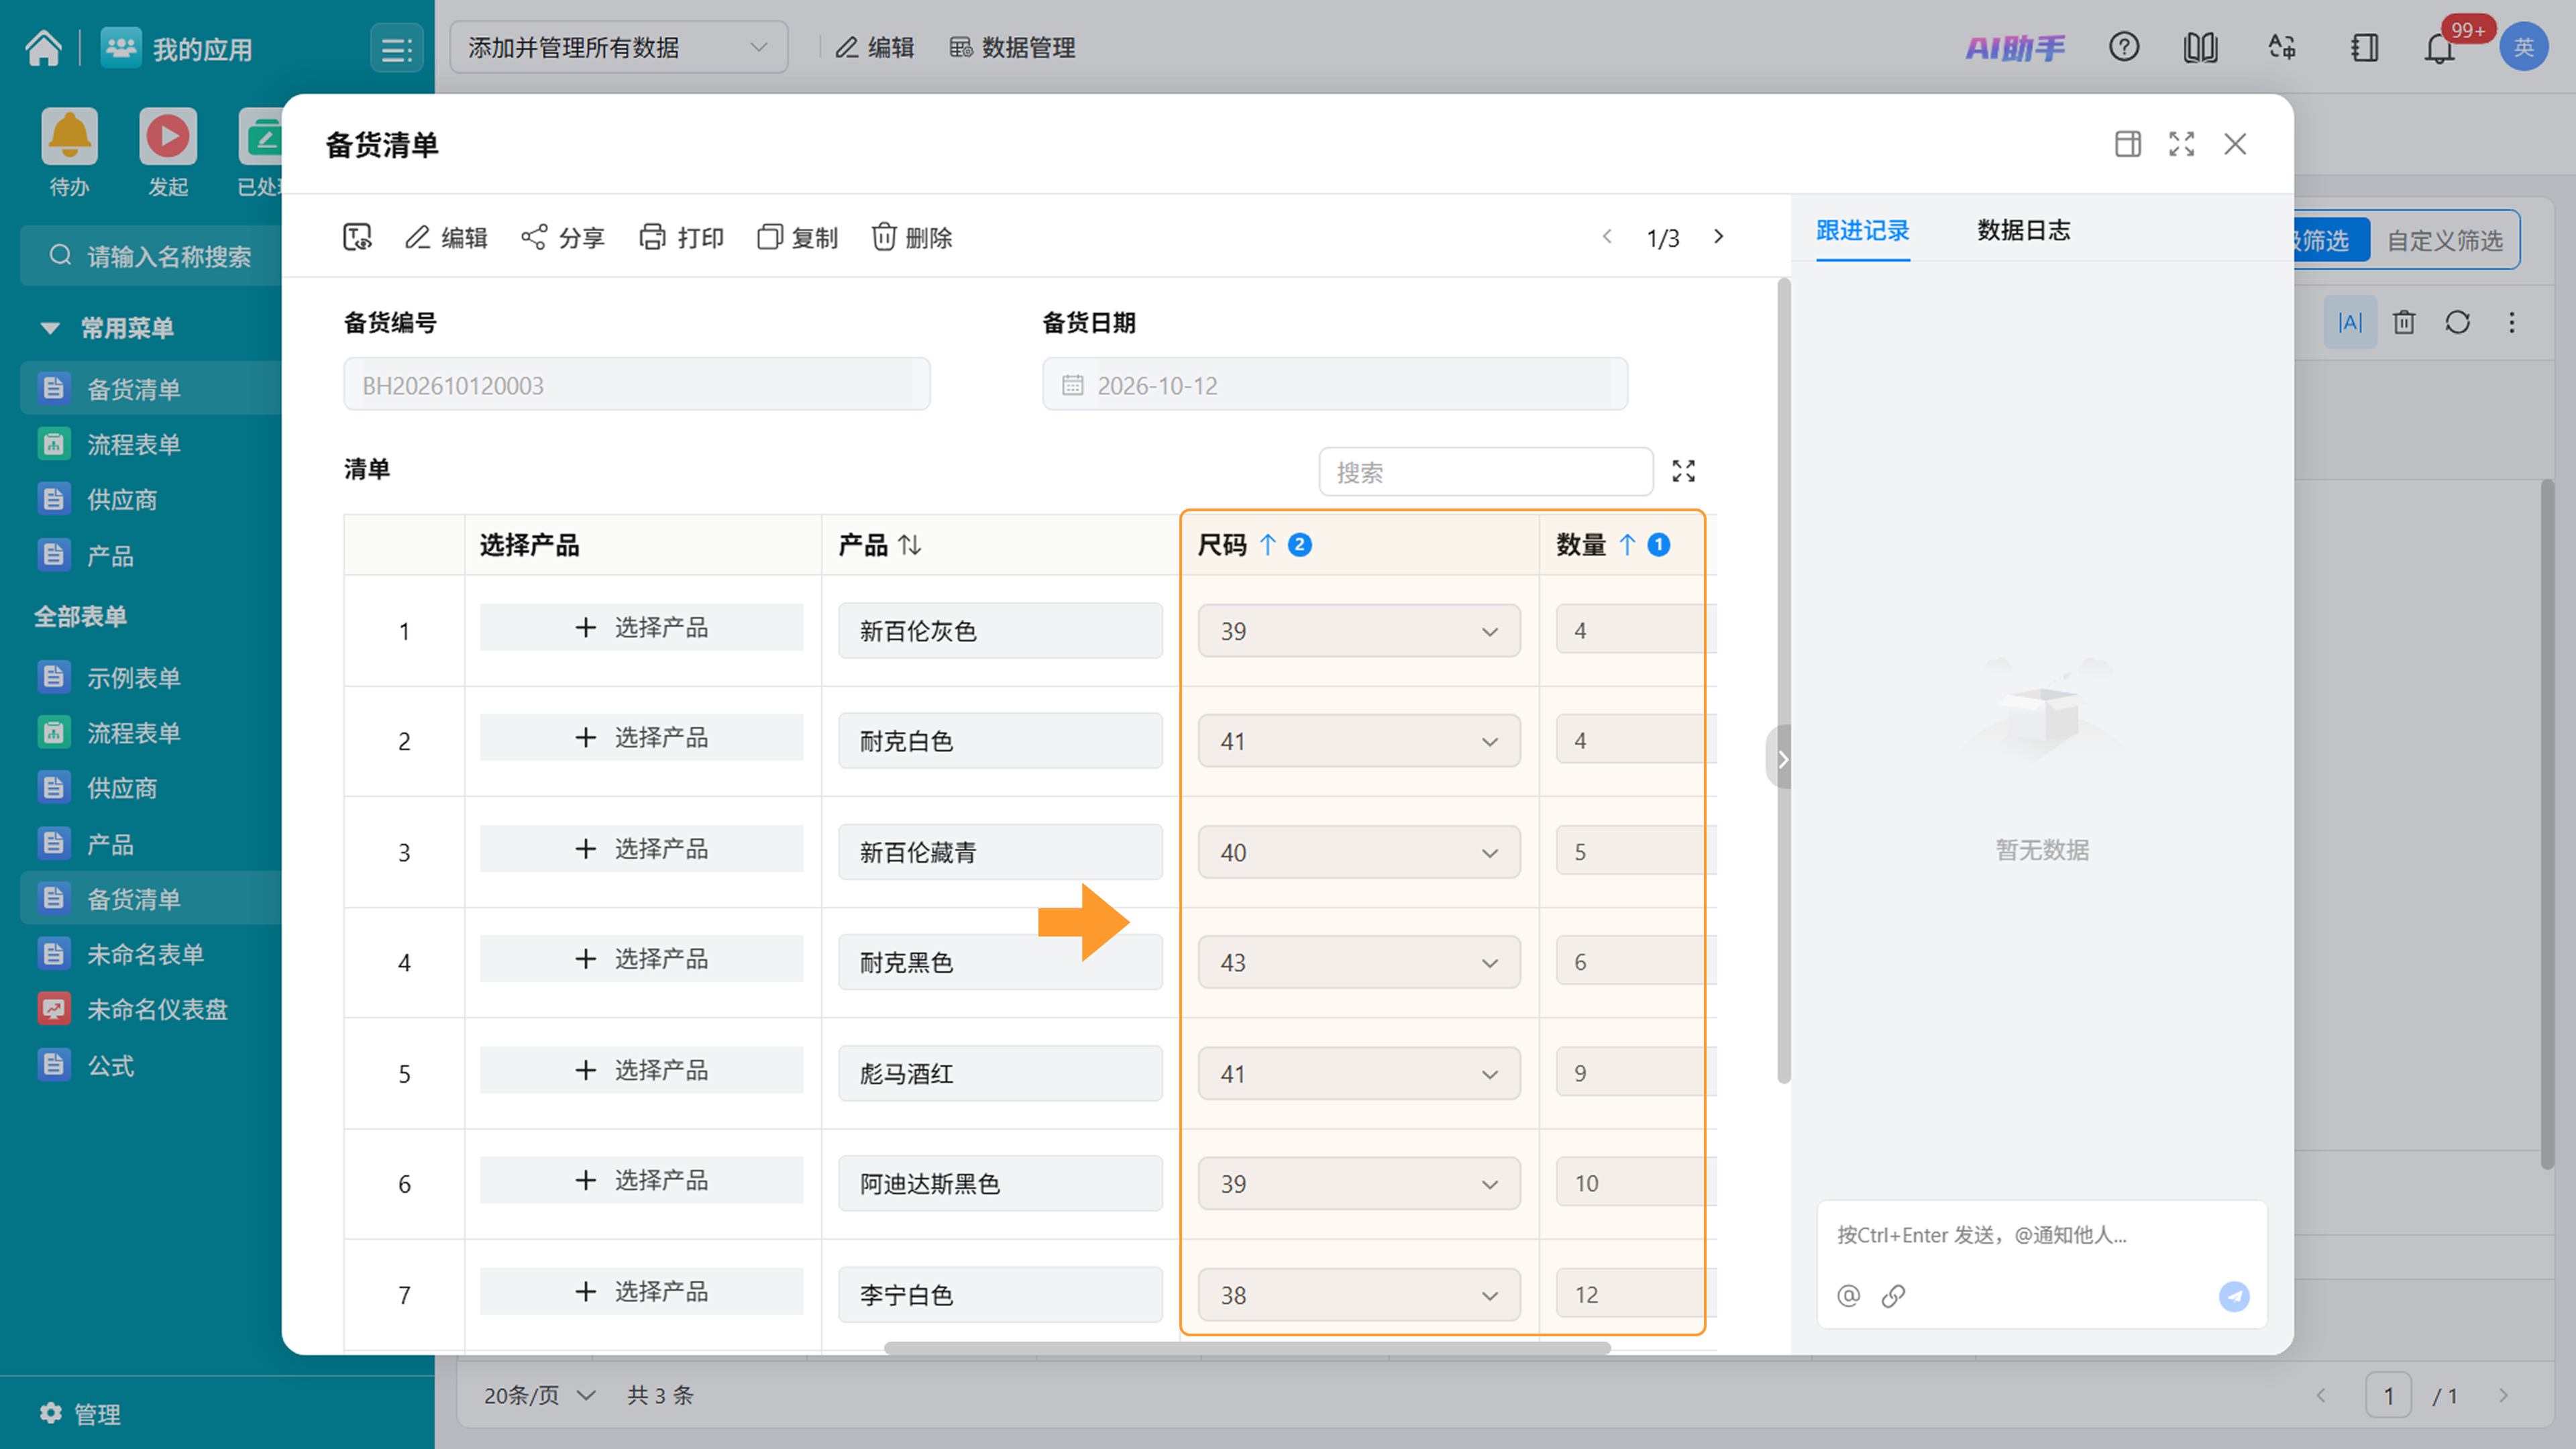Open the 添加并管理所有数据 dropdown
Screen dimensions: 2576x1449
tap(619, 47)
